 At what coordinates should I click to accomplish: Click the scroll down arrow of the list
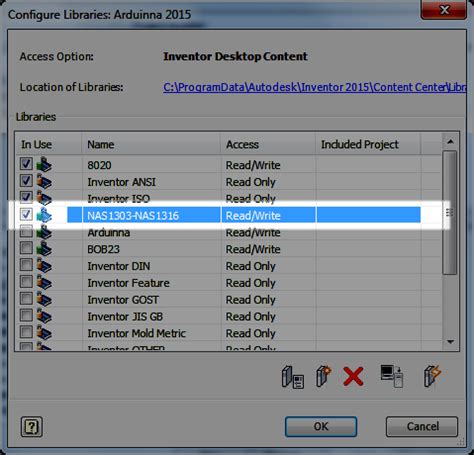pyautogui.click(x=450, y=342)
